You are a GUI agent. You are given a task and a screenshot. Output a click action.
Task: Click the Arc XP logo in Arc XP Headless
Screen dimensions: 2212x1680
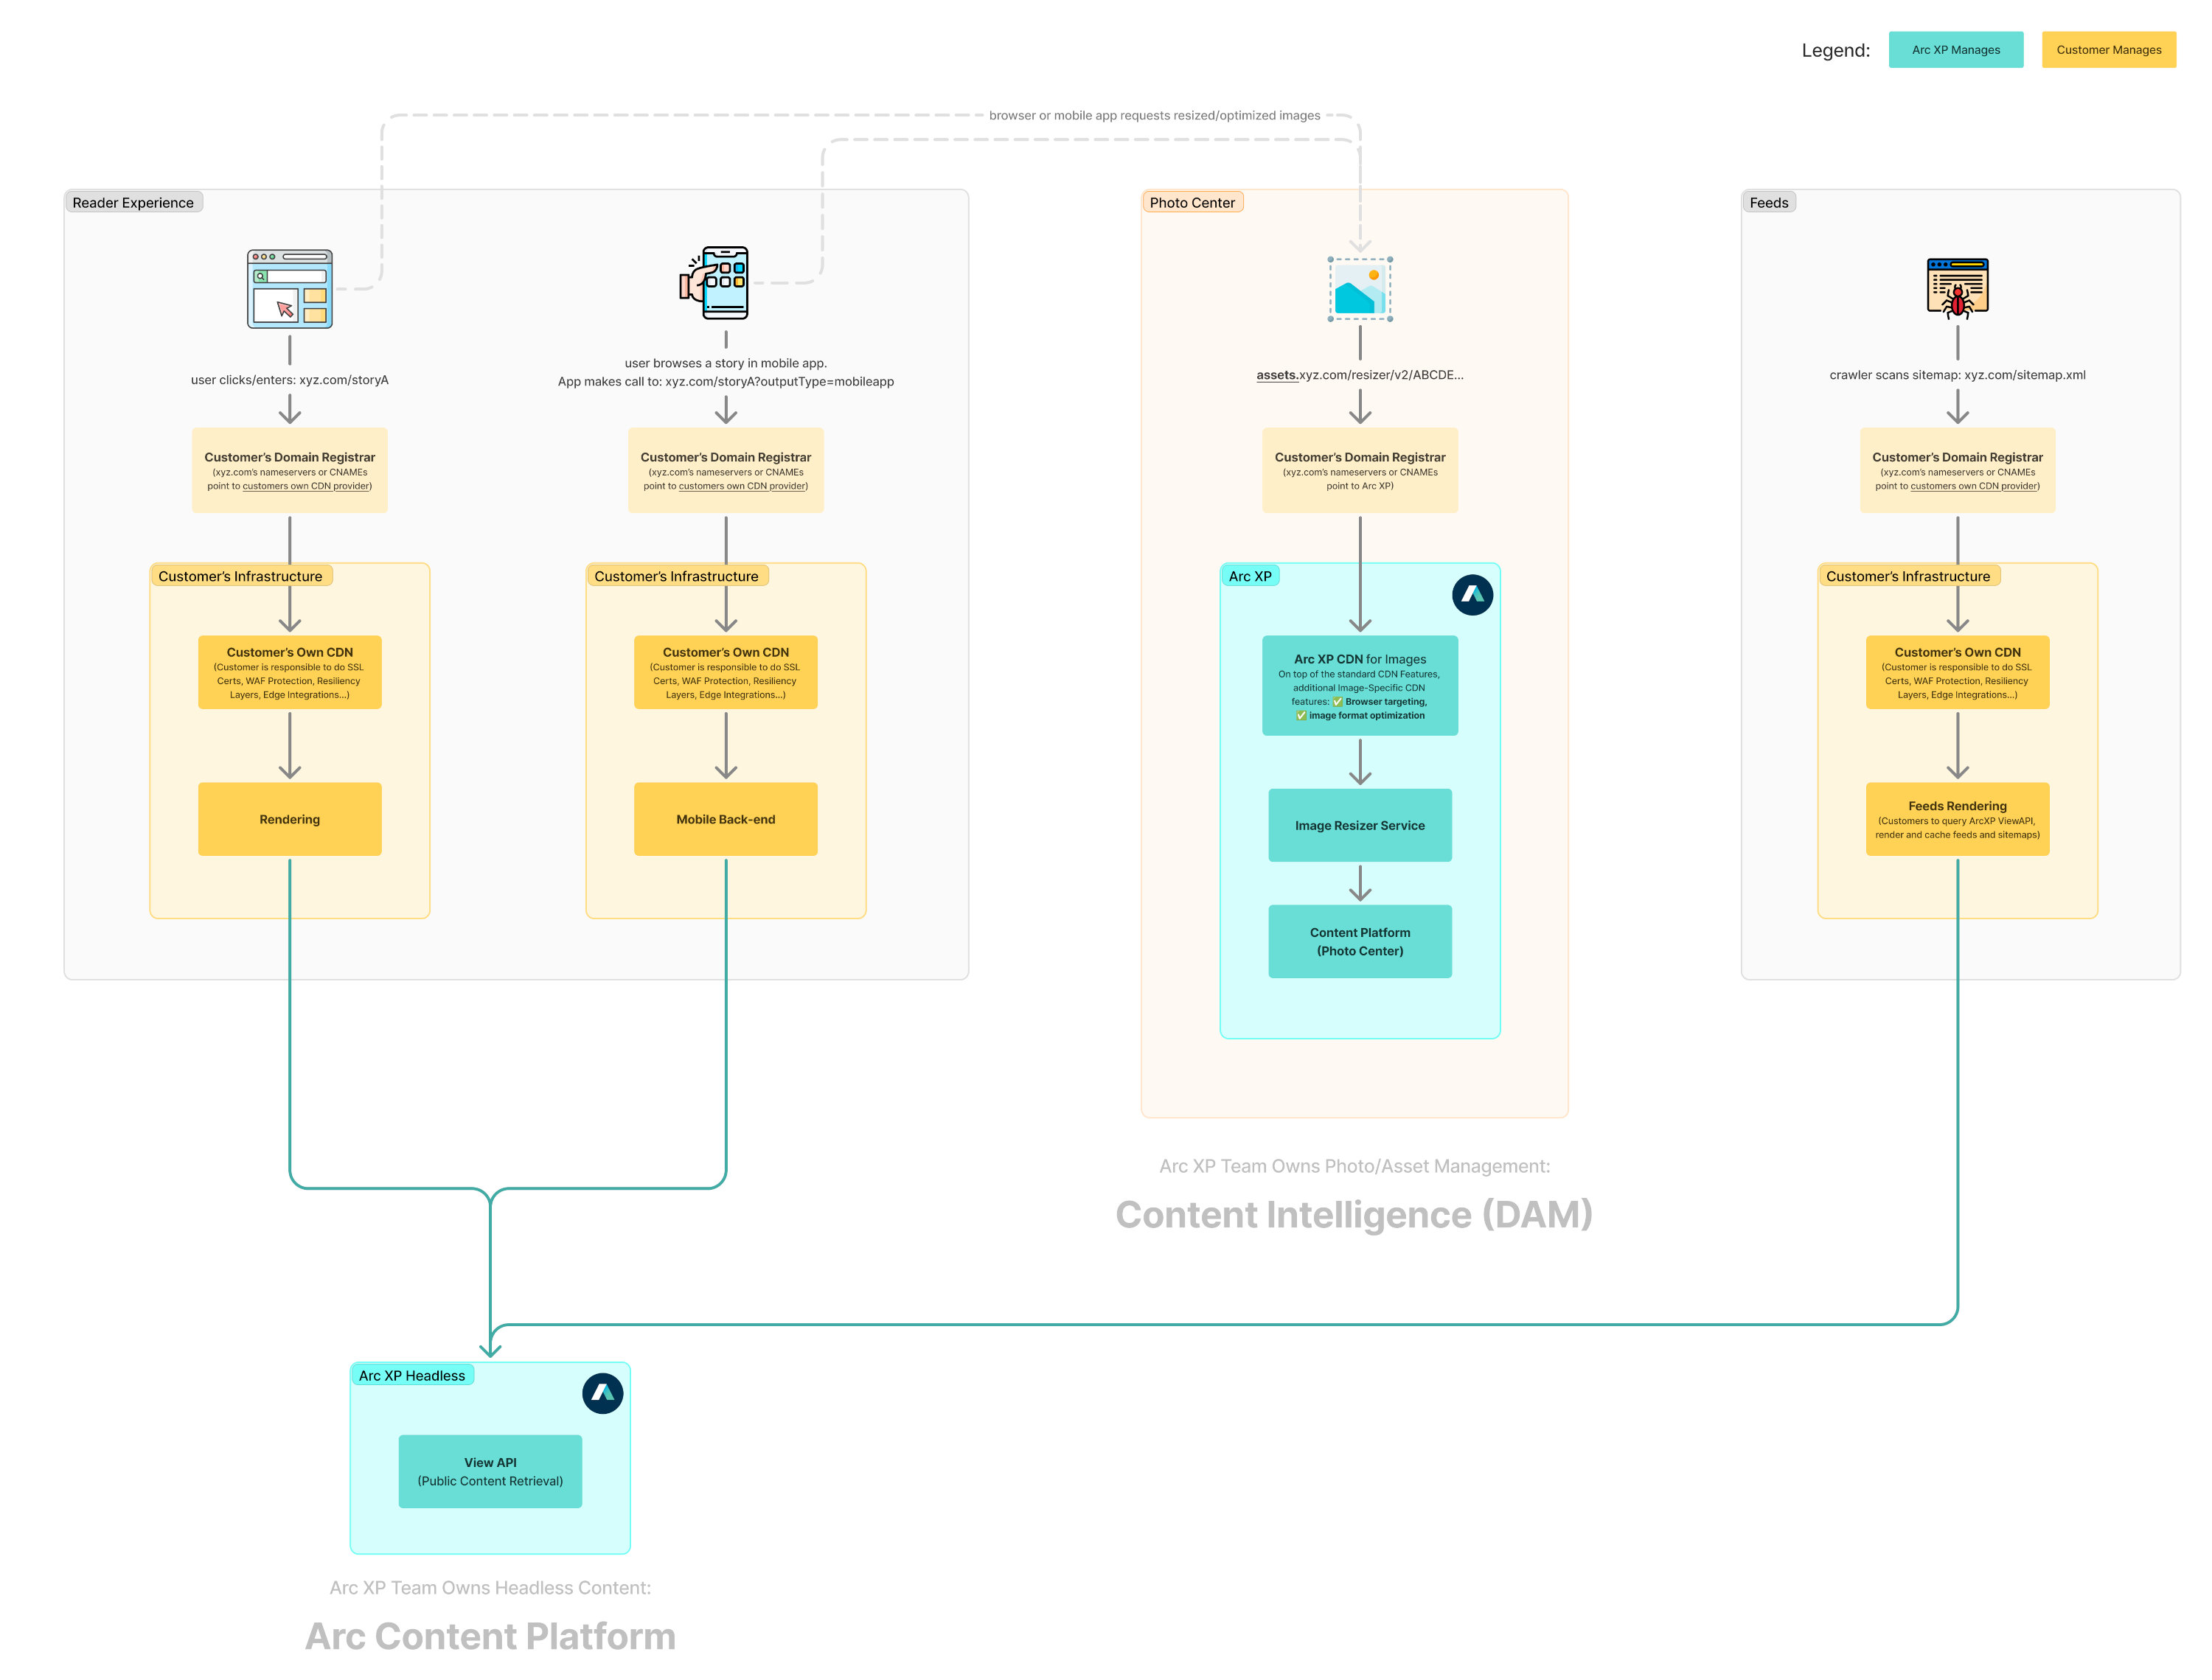pos(603,1393)
